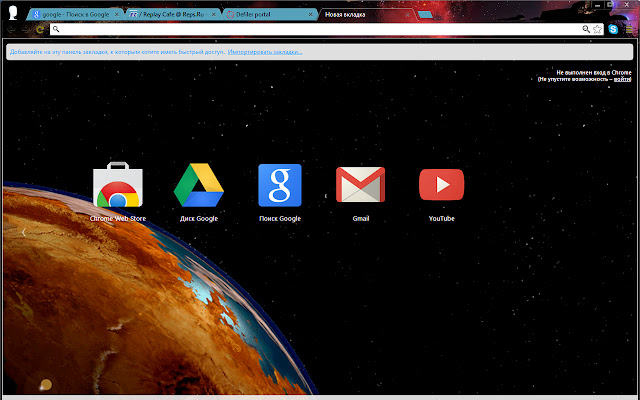Open the Chrome menu button
The image size is (640, 400).
[x=629, y=29]
